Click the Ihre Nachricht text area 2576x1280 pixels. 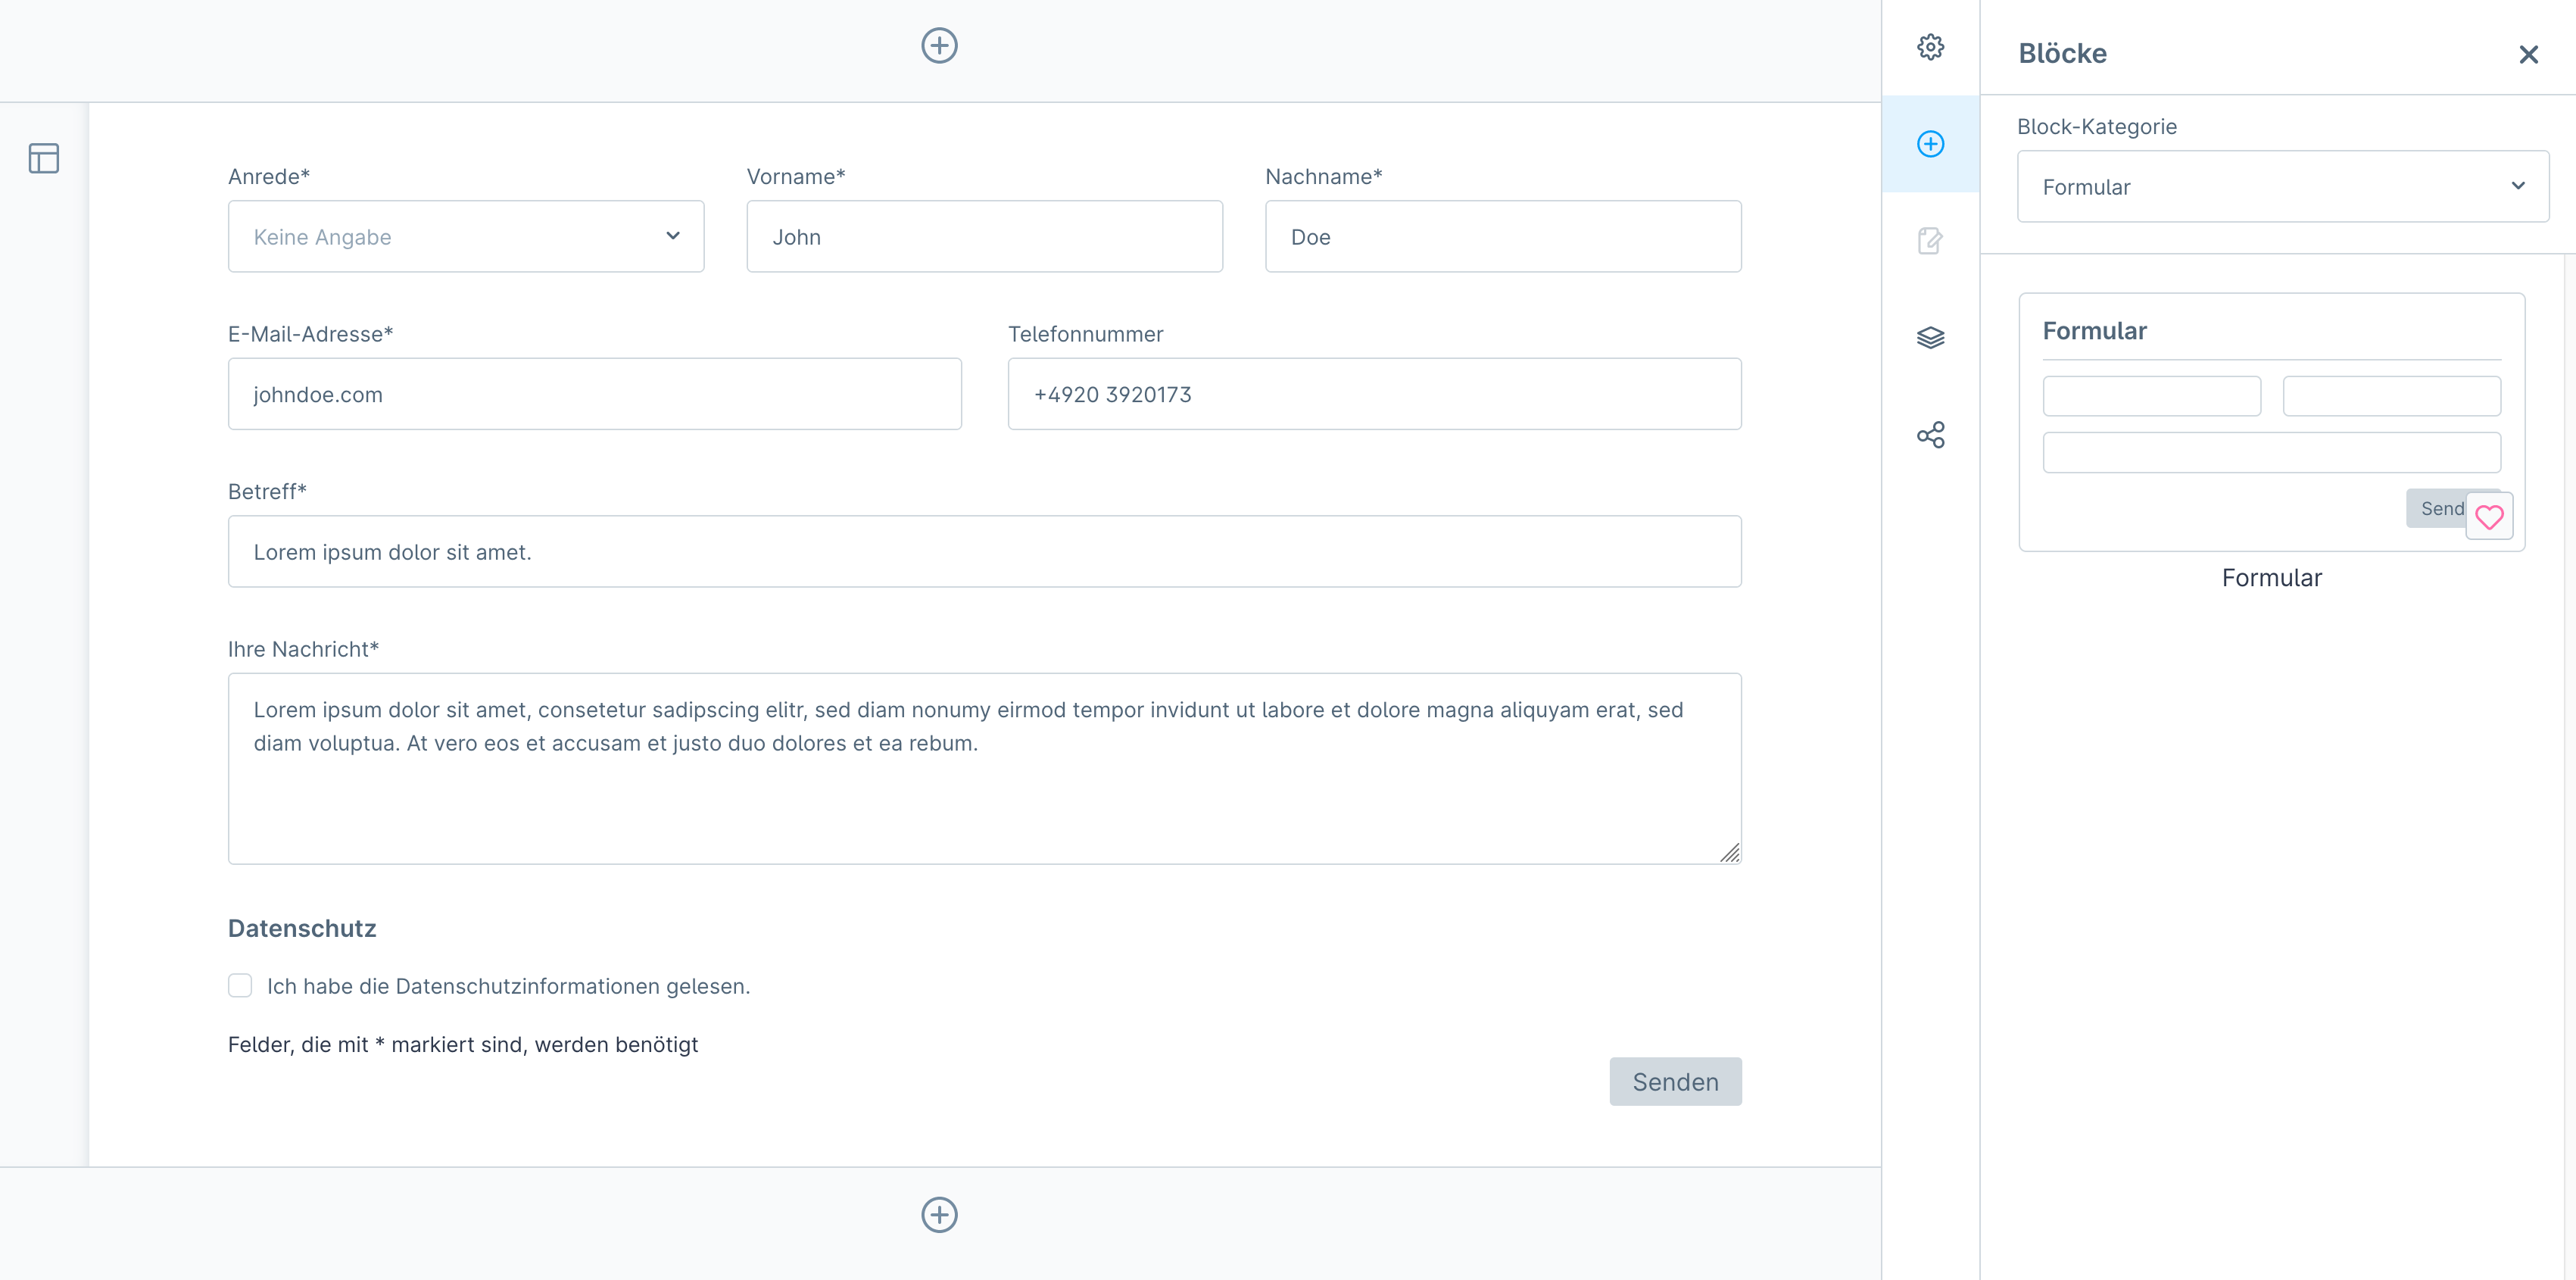click(x=984, y=769)
